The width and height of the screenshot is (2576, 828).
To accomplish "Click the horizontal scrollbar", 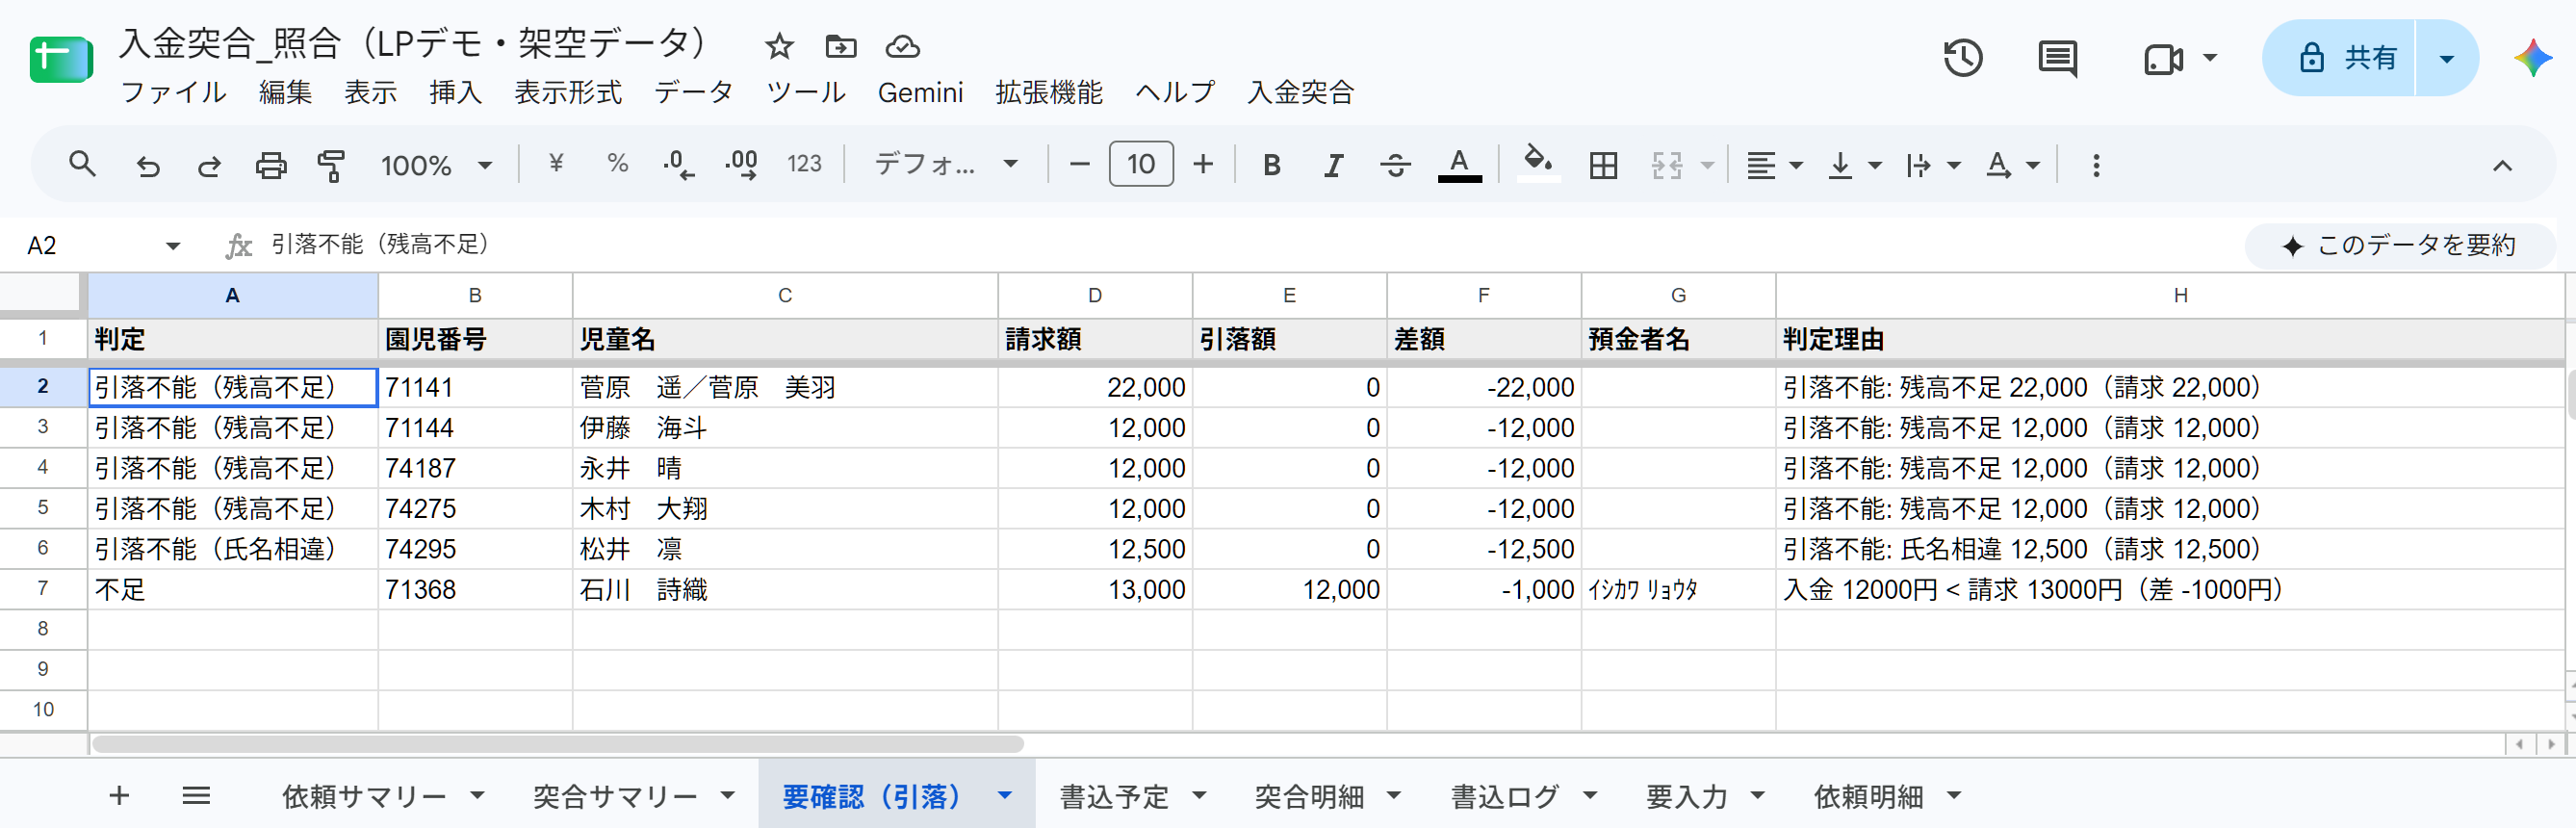I will [558, 744].
